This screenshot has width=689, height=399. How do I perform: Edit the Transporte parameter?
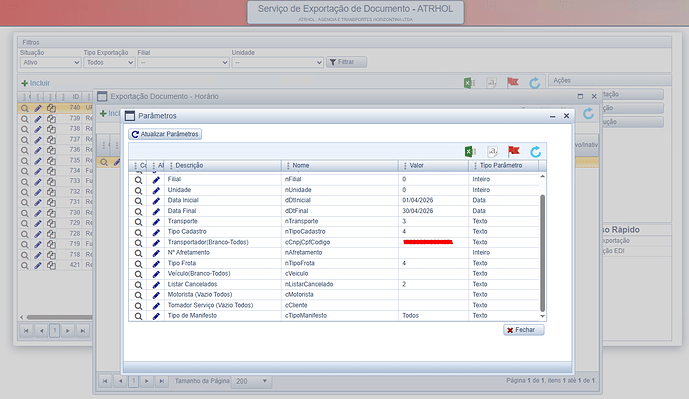156,222
